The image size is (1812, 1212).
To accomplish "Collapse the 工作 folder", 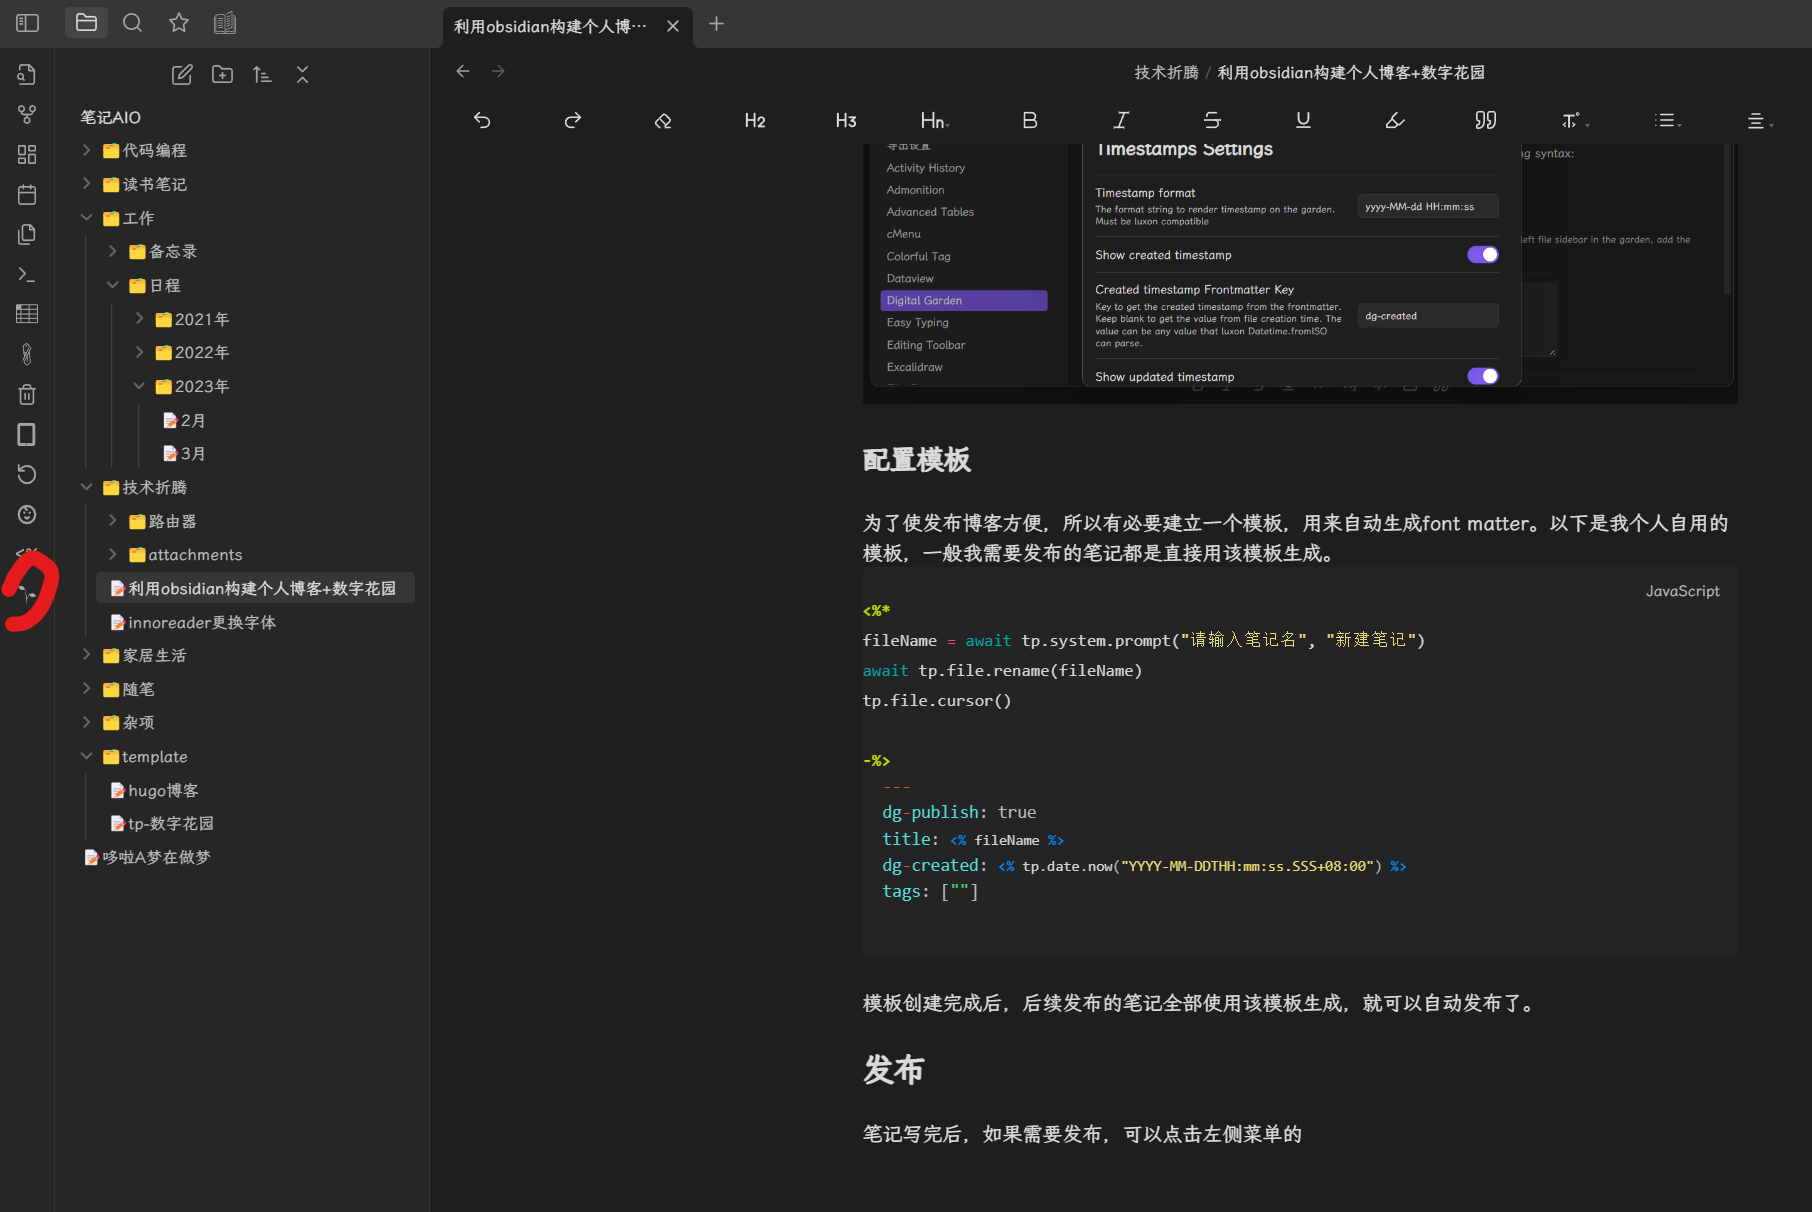I will click(86, 217).
